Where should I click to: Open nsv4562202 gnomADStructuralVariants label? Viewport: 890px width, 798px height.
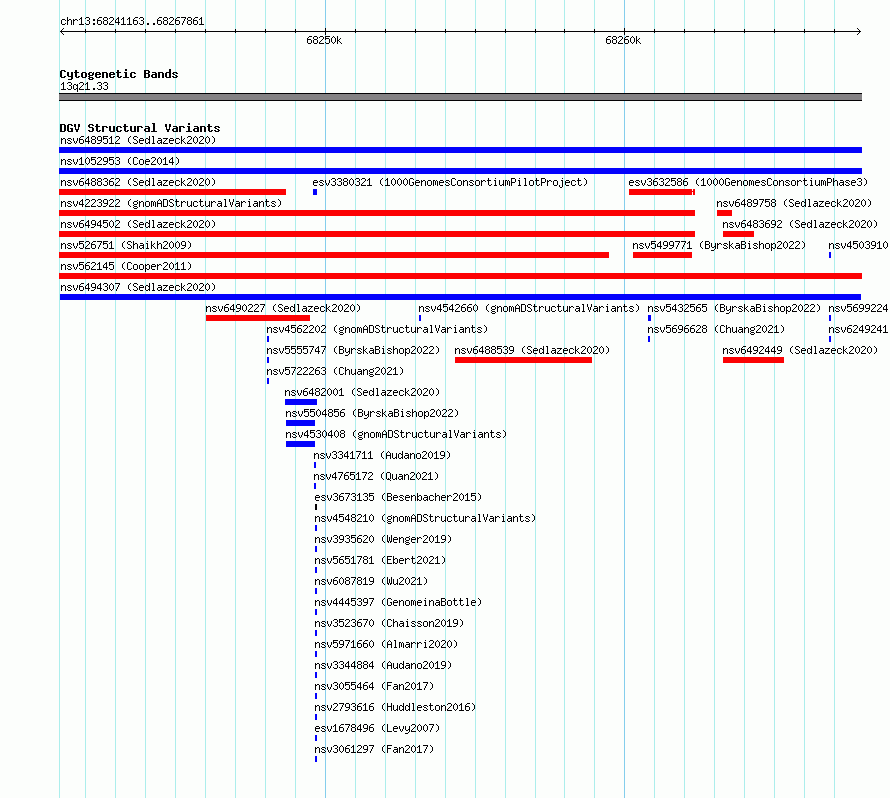pyautogui.click(x=377, y=329)
